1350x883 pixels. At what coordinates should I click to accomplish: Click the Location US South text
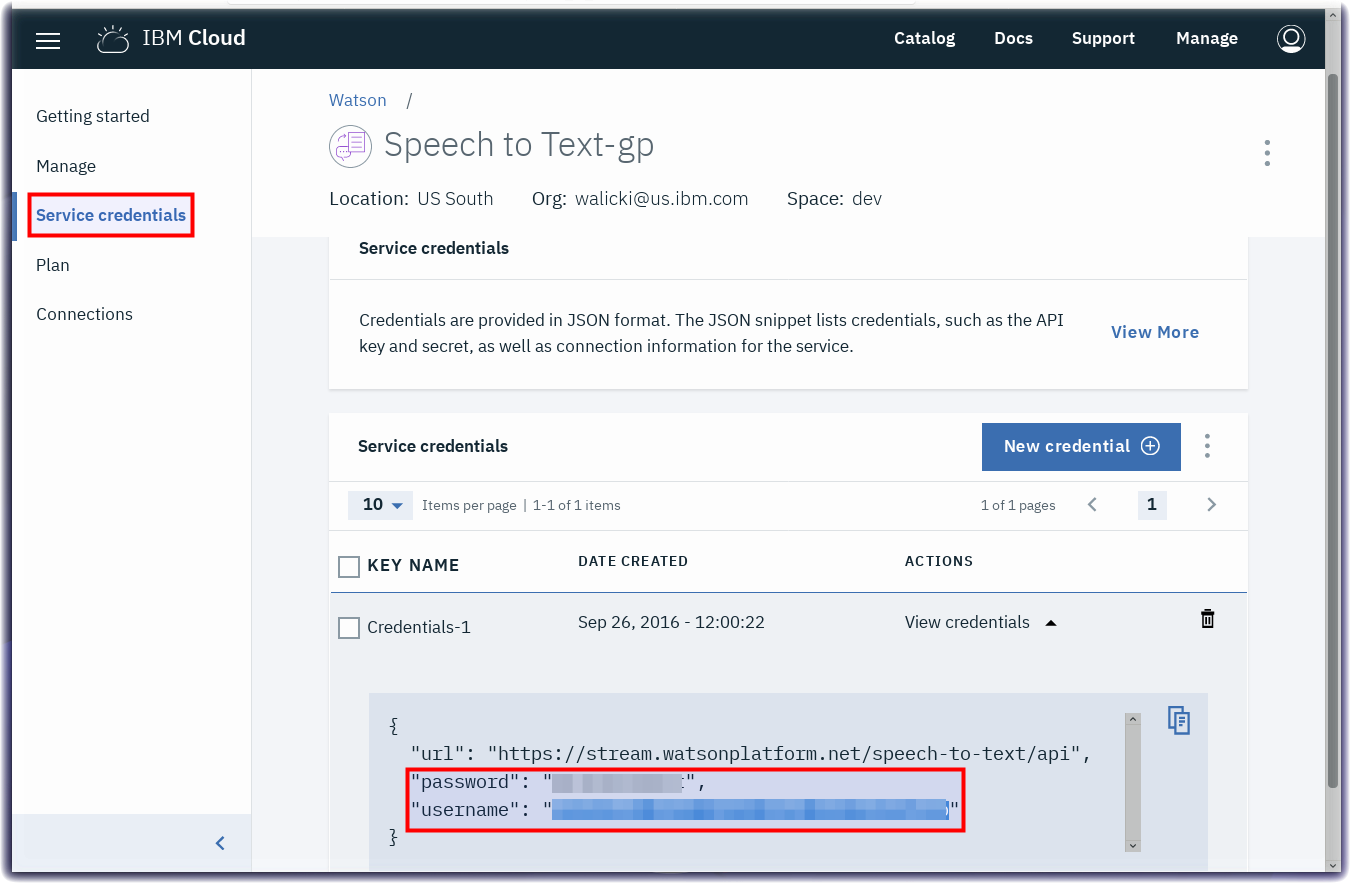pos(411,198)
